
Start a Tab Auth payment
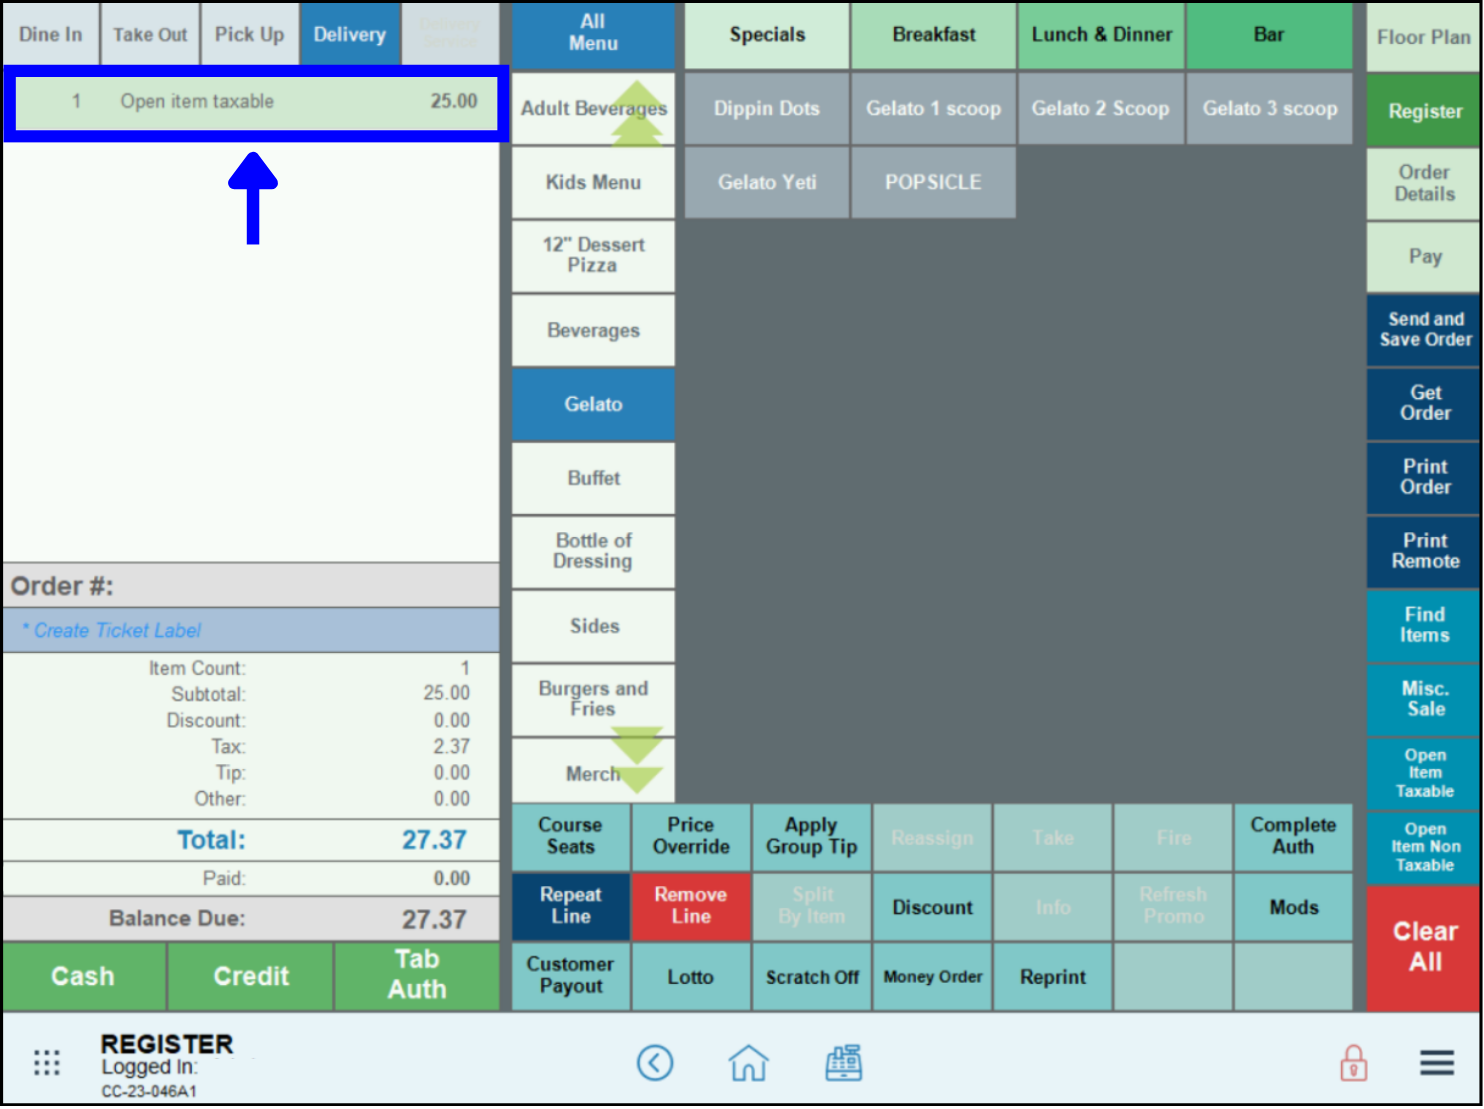pos(416,976)
